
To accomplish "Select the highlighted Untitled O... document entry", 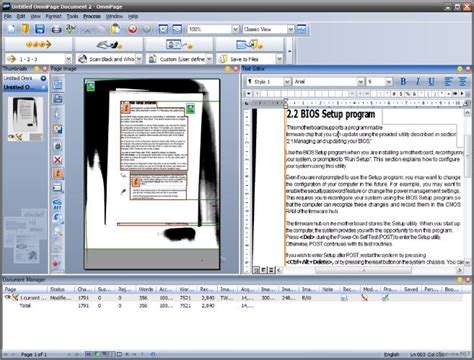I will [25, 87].
